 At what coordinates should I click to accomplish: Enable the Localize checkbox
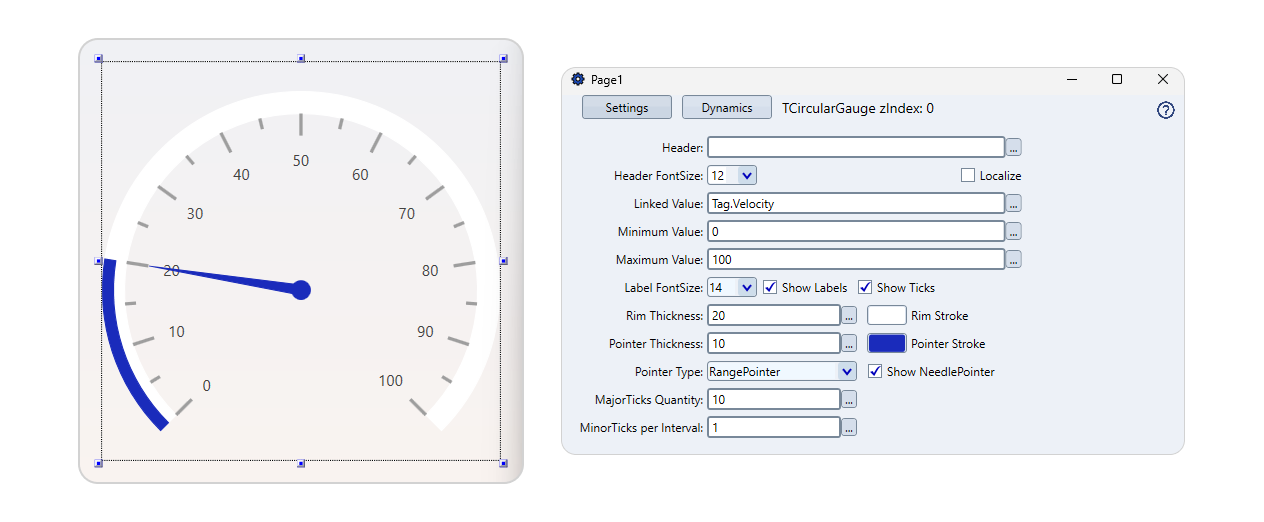[x=967, y=176]
